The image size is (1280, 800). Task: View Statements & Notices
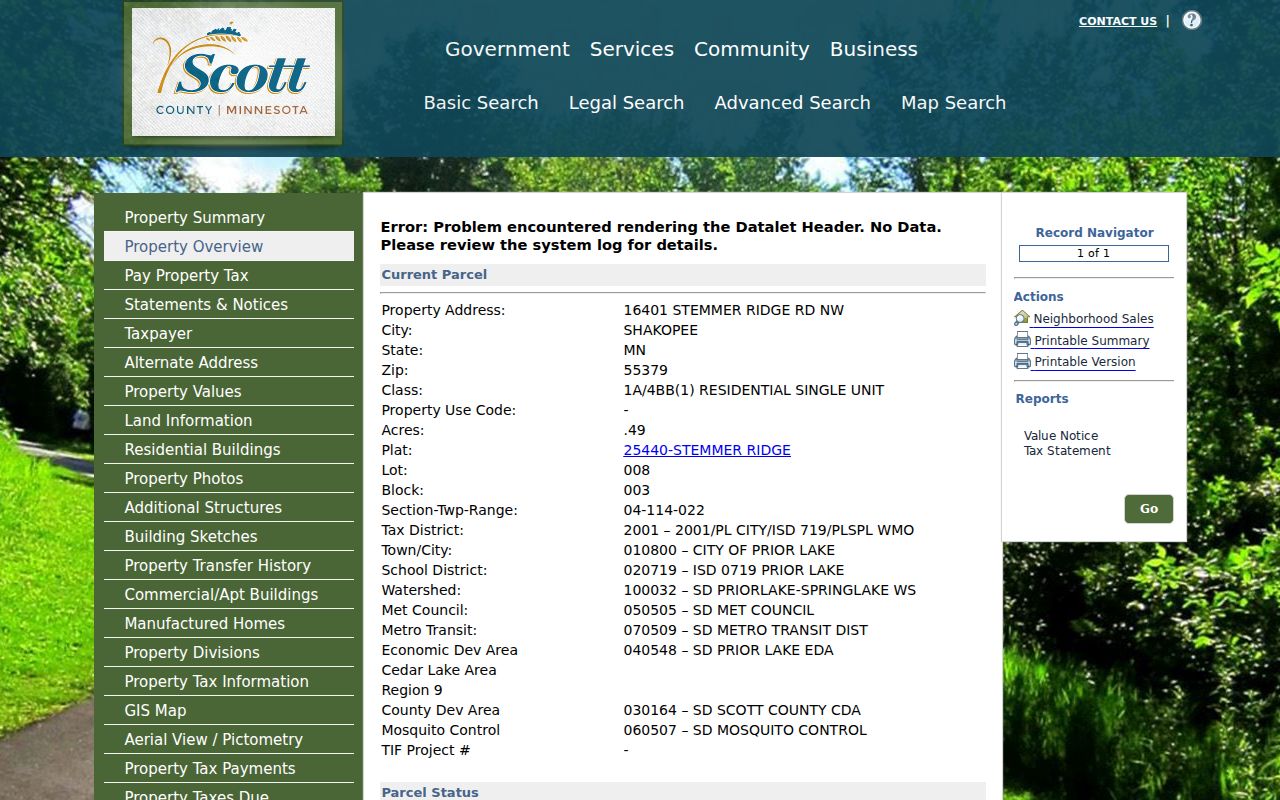click(229, 304)
